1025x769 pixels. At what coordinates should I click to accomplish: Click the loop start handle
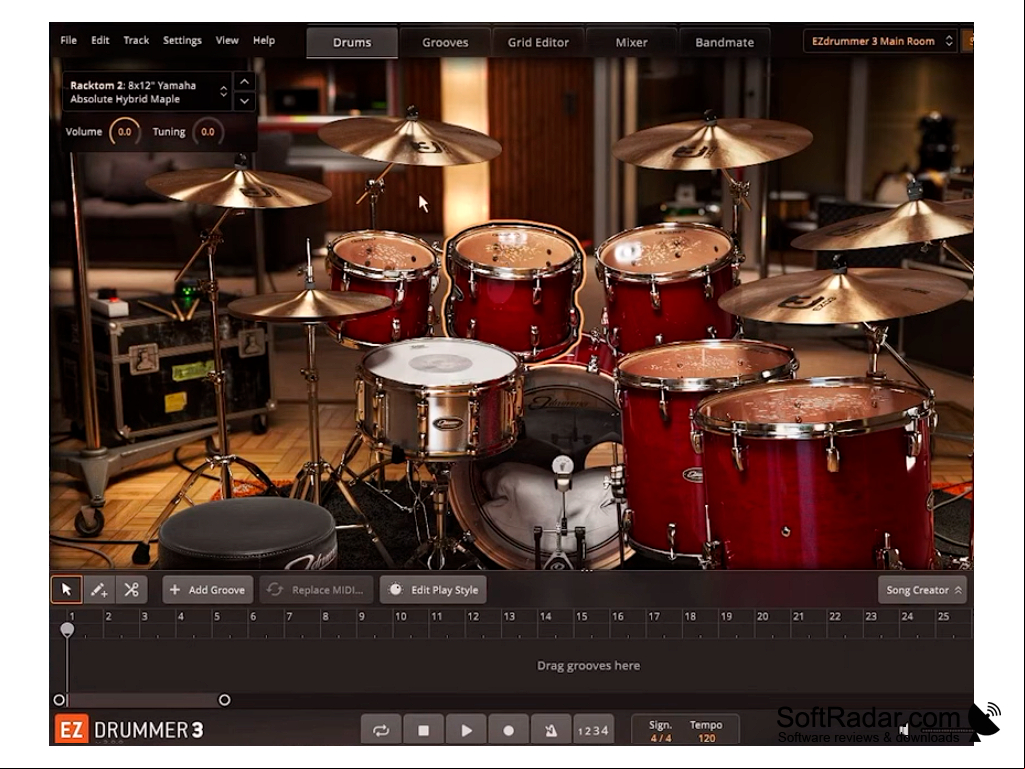59,700
